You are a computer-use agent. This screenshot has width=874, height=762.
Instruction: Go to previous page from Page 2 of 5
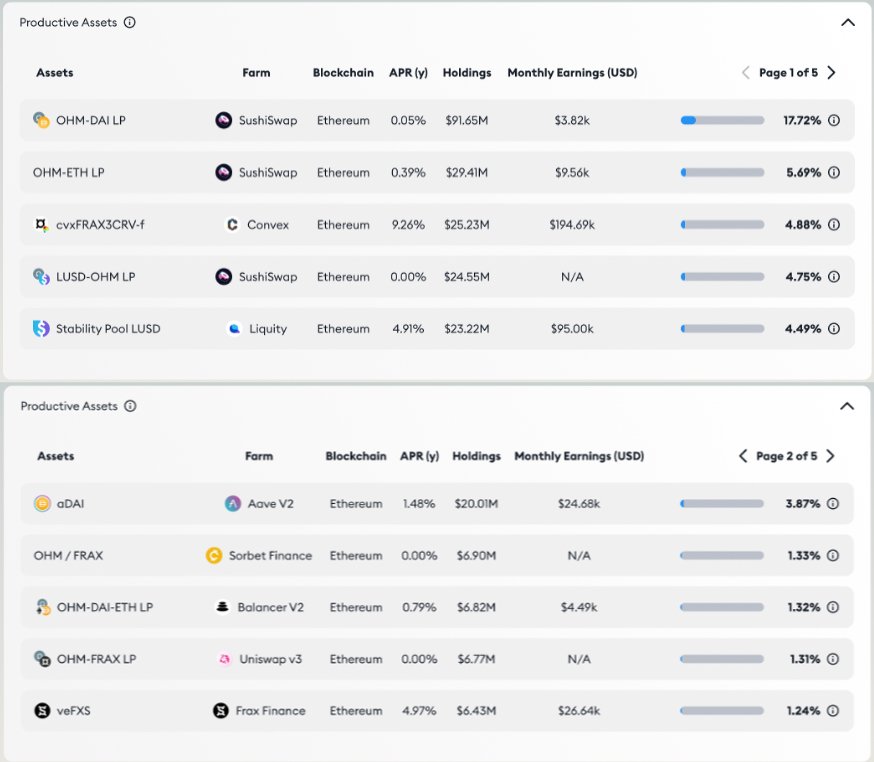coord(743,456)
